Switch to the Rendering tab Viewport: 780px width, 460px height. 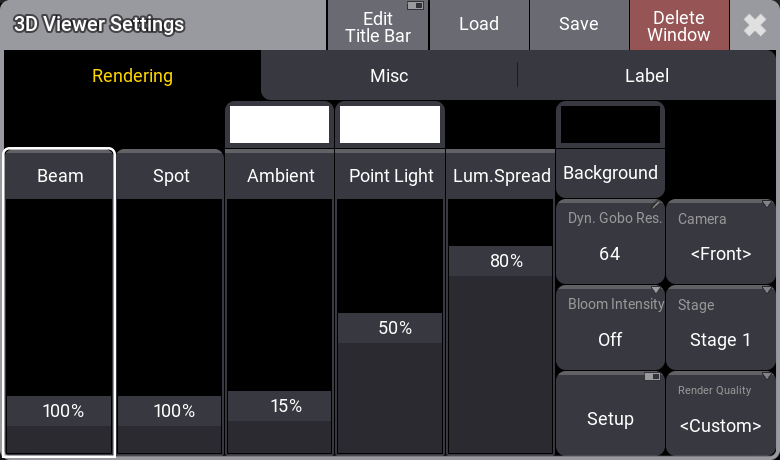[132, 76]
